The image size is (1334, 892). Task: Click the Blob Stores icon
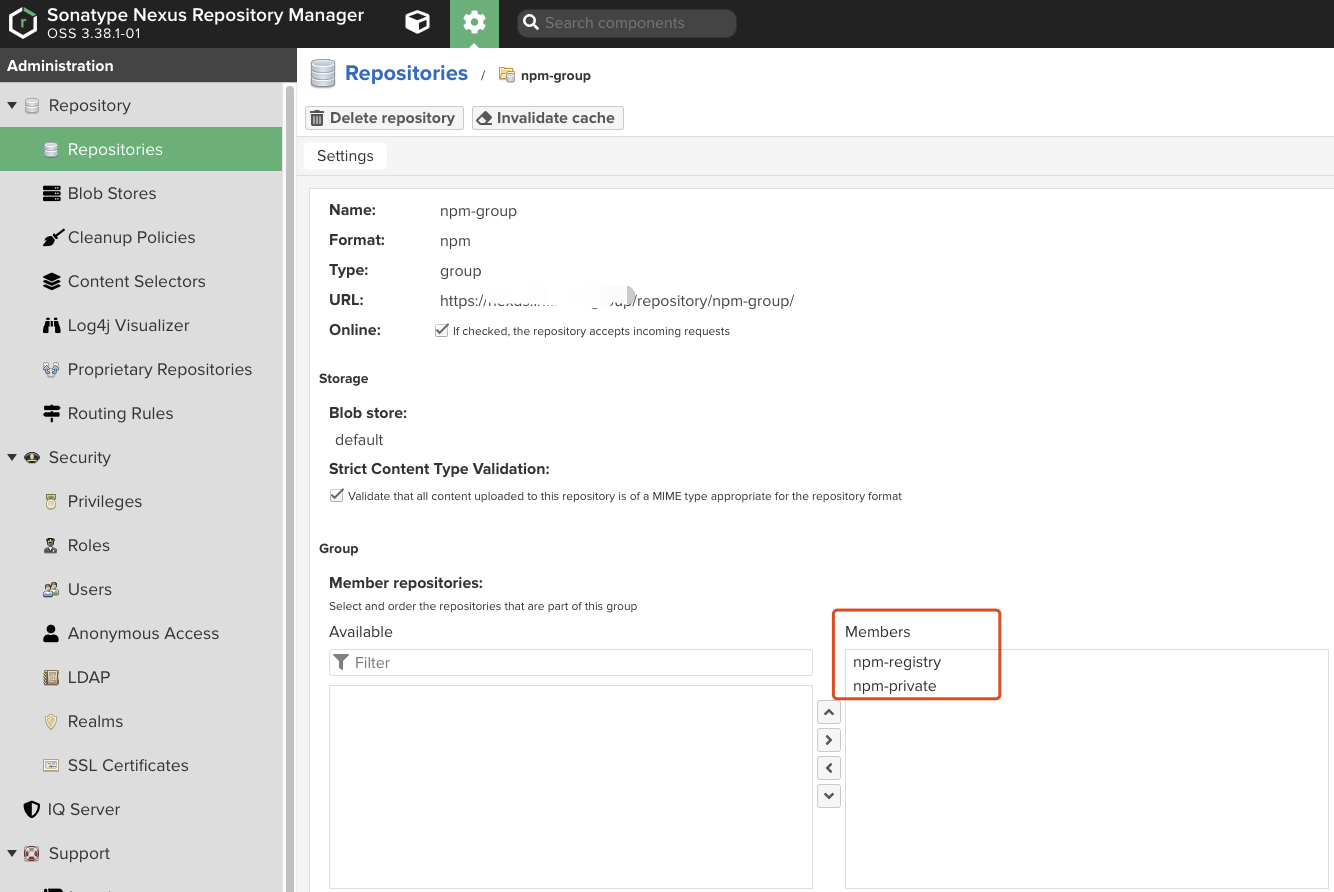point(51,193)
